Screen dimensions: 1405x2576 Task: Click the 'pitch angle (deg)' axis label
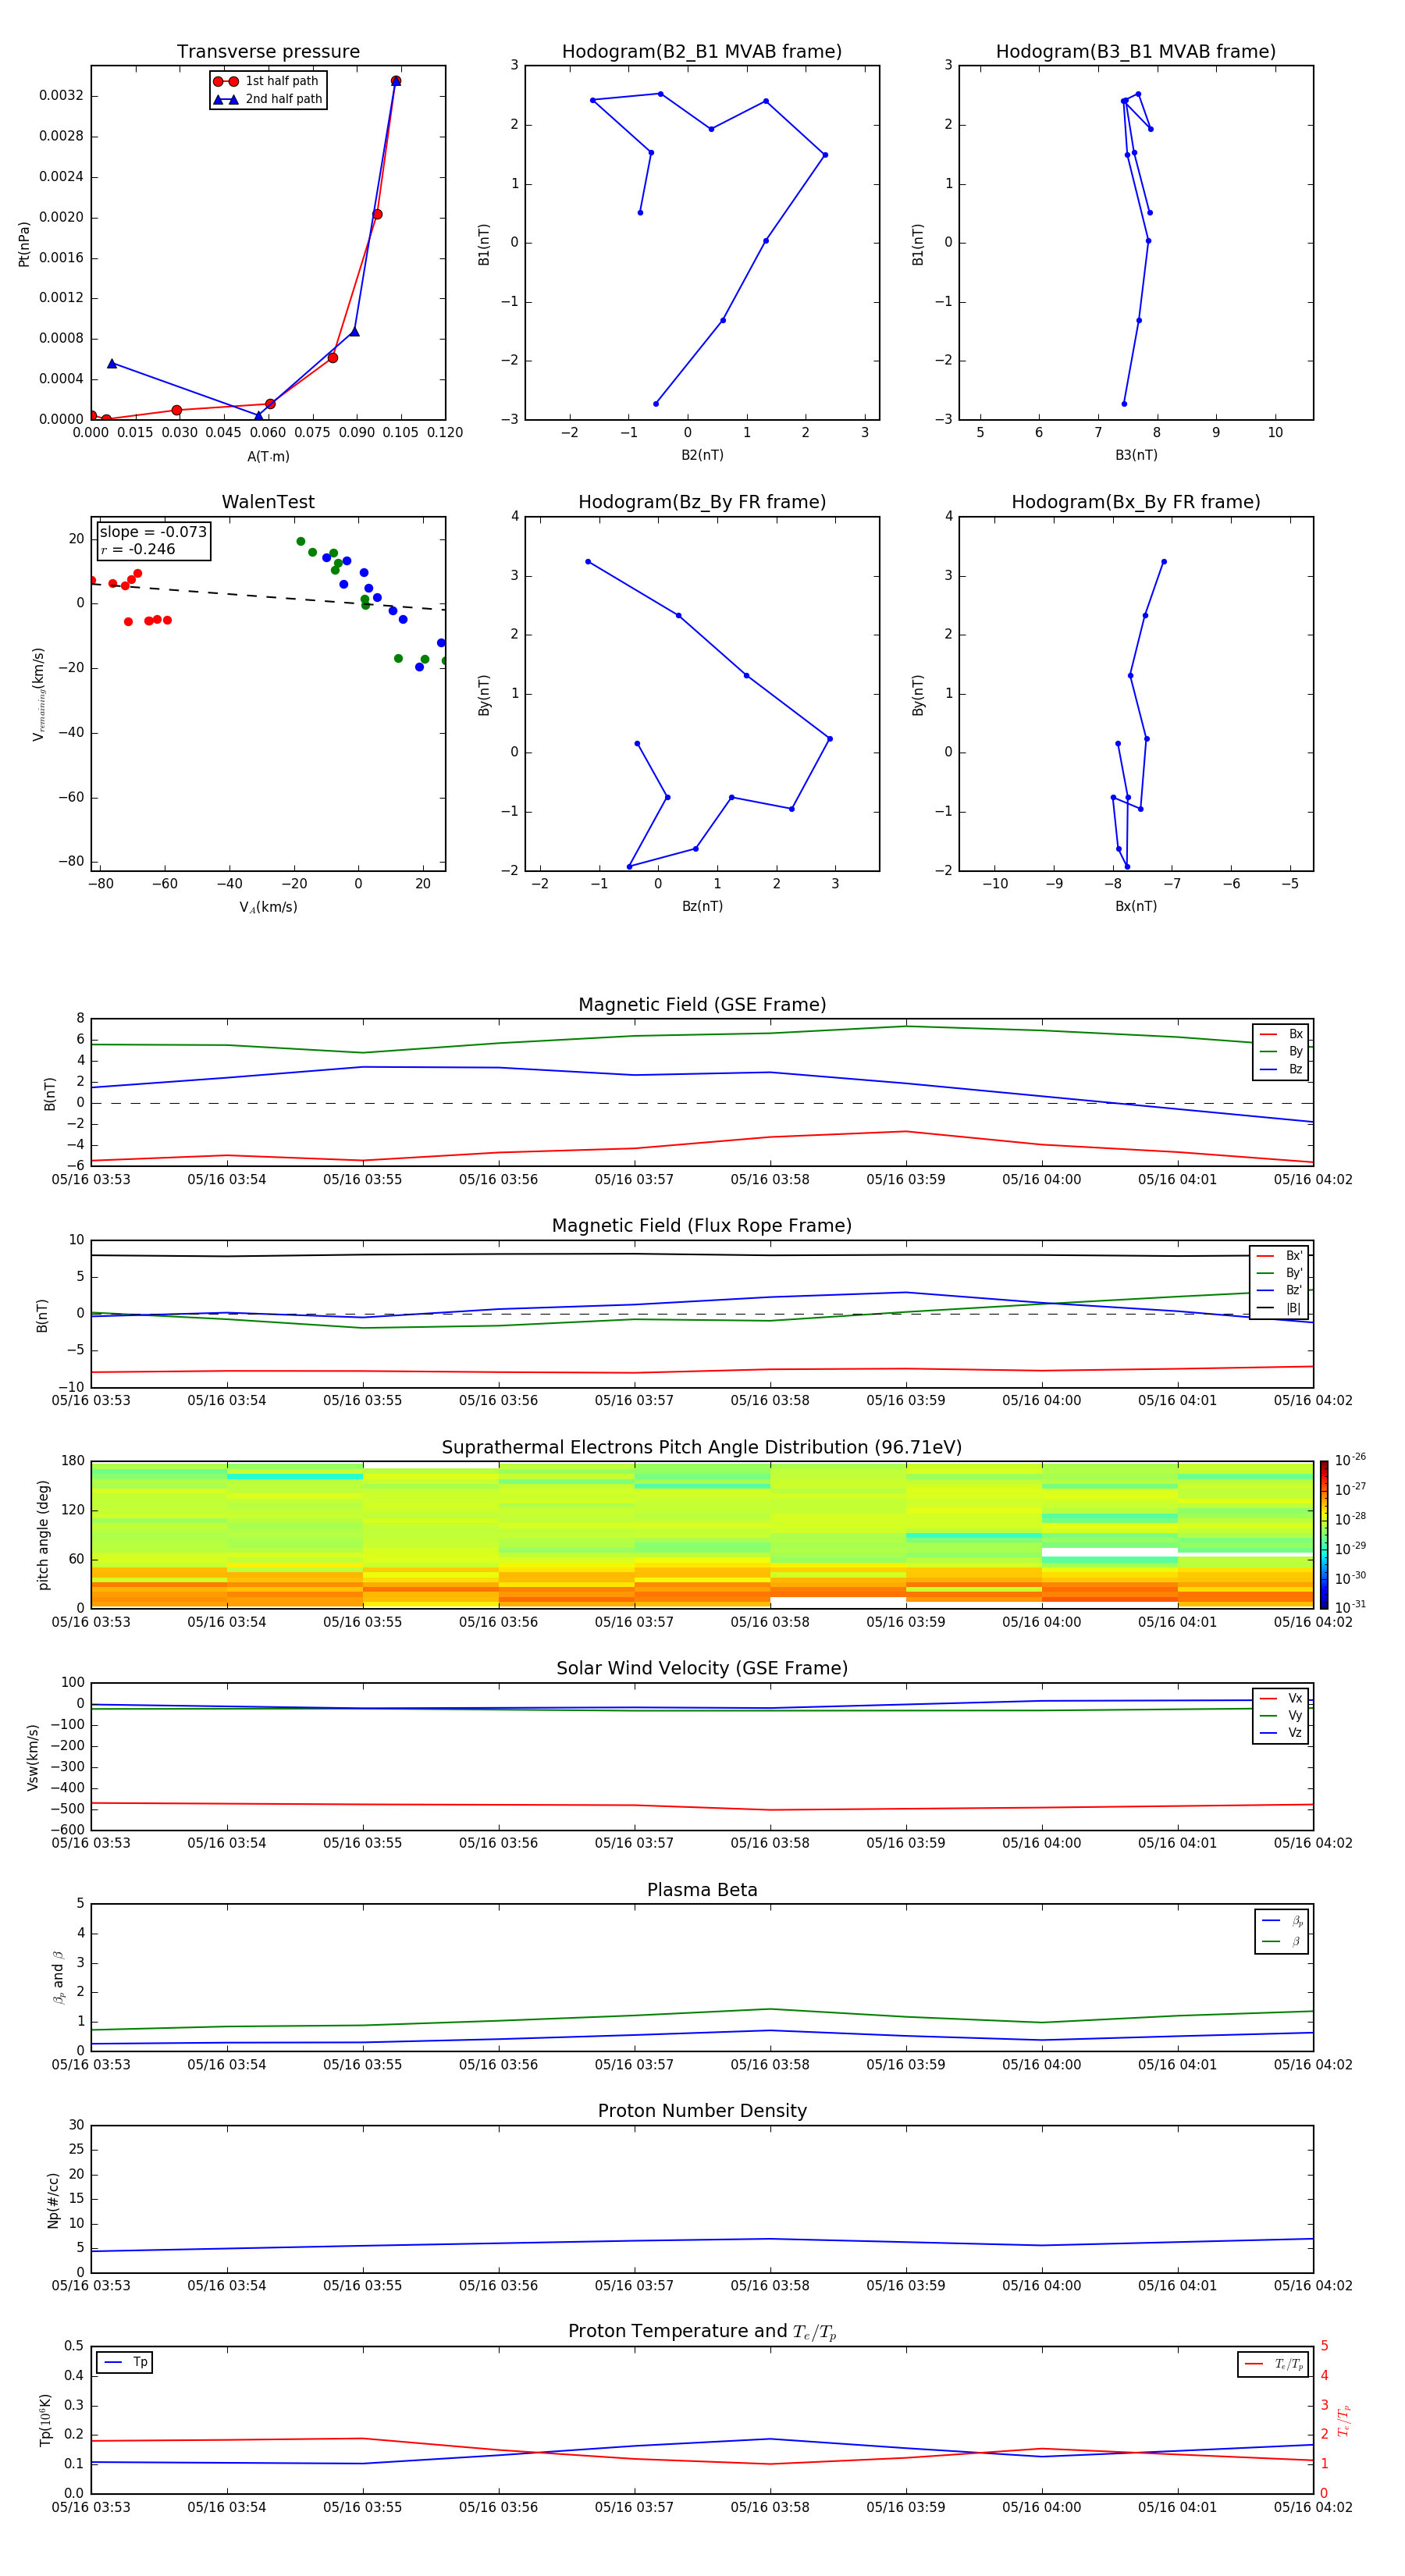(43, 1535)
